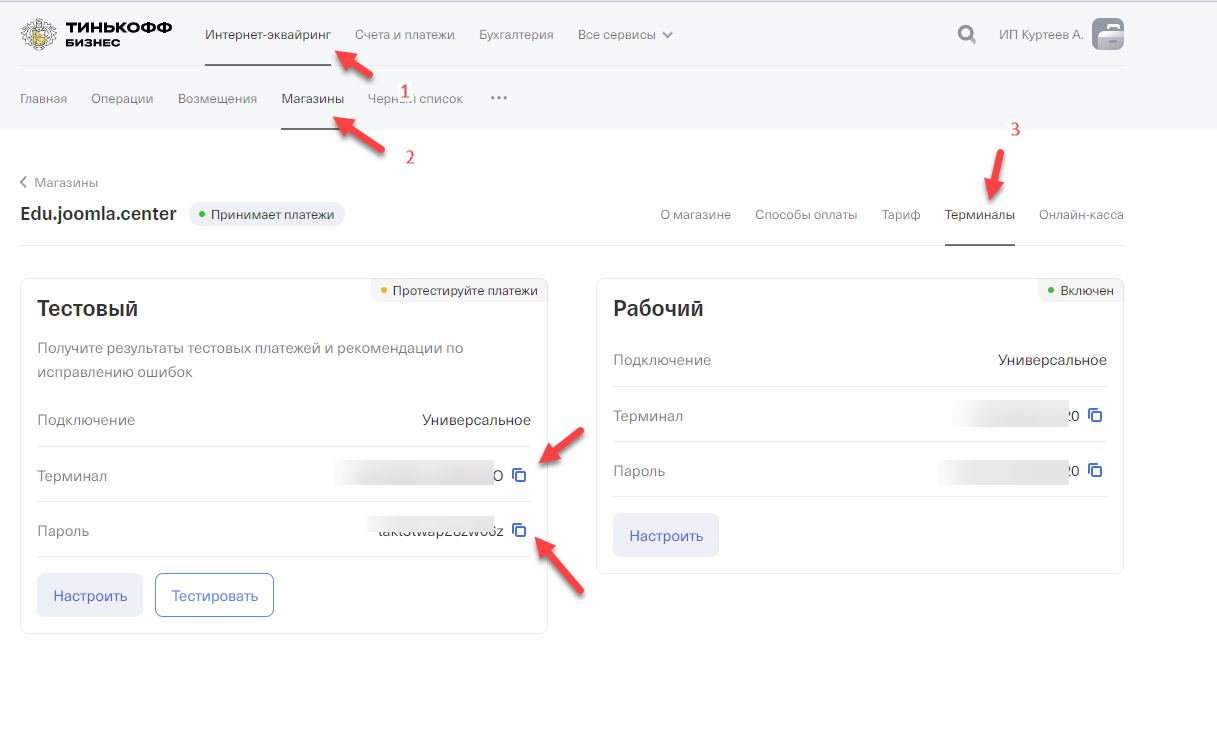Click Универсальное value in Тестовый card
Viewport: 1217px width, 746px height.
coord(476,420)
